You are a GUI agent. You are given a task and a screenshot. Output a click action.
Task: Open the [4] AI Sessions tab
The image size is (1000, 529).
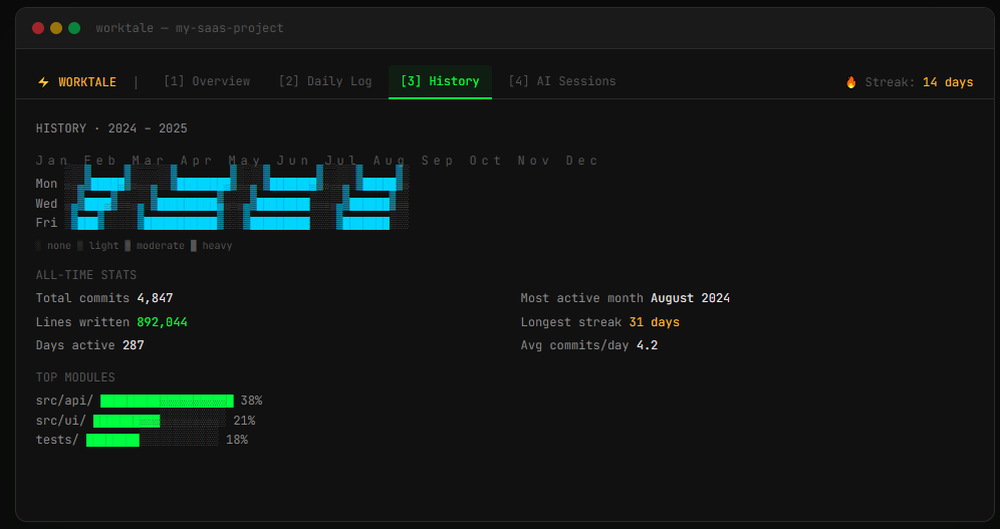[x=562, y=81]
